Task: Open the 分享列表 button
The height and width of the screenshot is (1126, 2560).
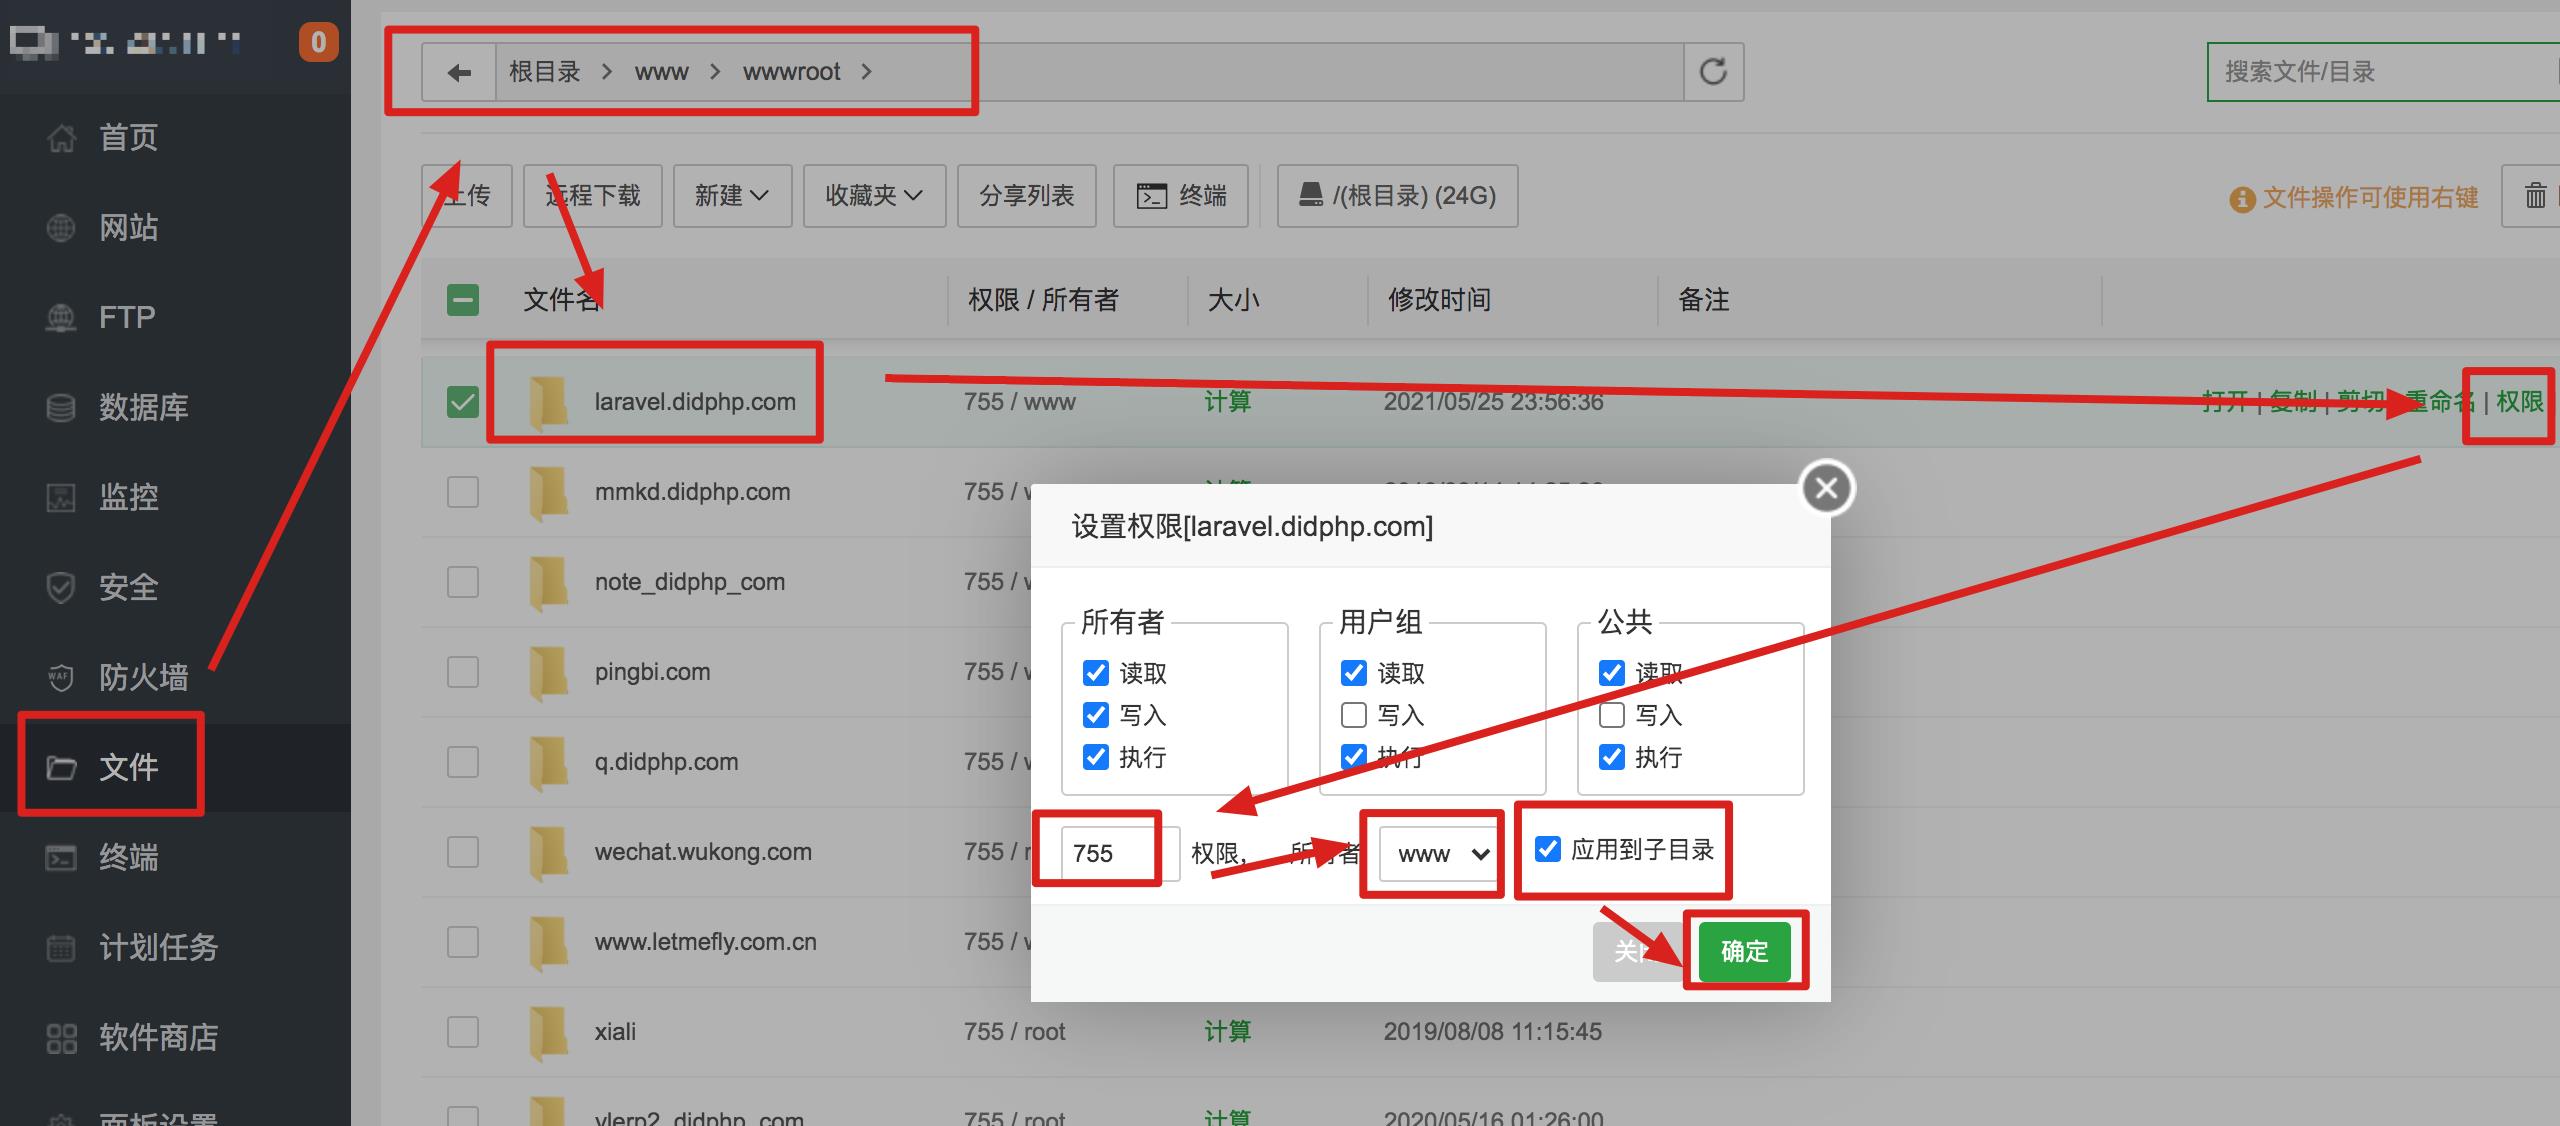Action: pos(1027,196)
